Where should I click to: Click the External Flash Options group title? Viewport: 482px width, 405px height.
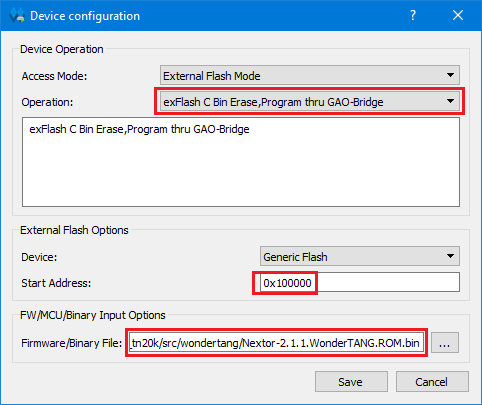pos(74,230)
